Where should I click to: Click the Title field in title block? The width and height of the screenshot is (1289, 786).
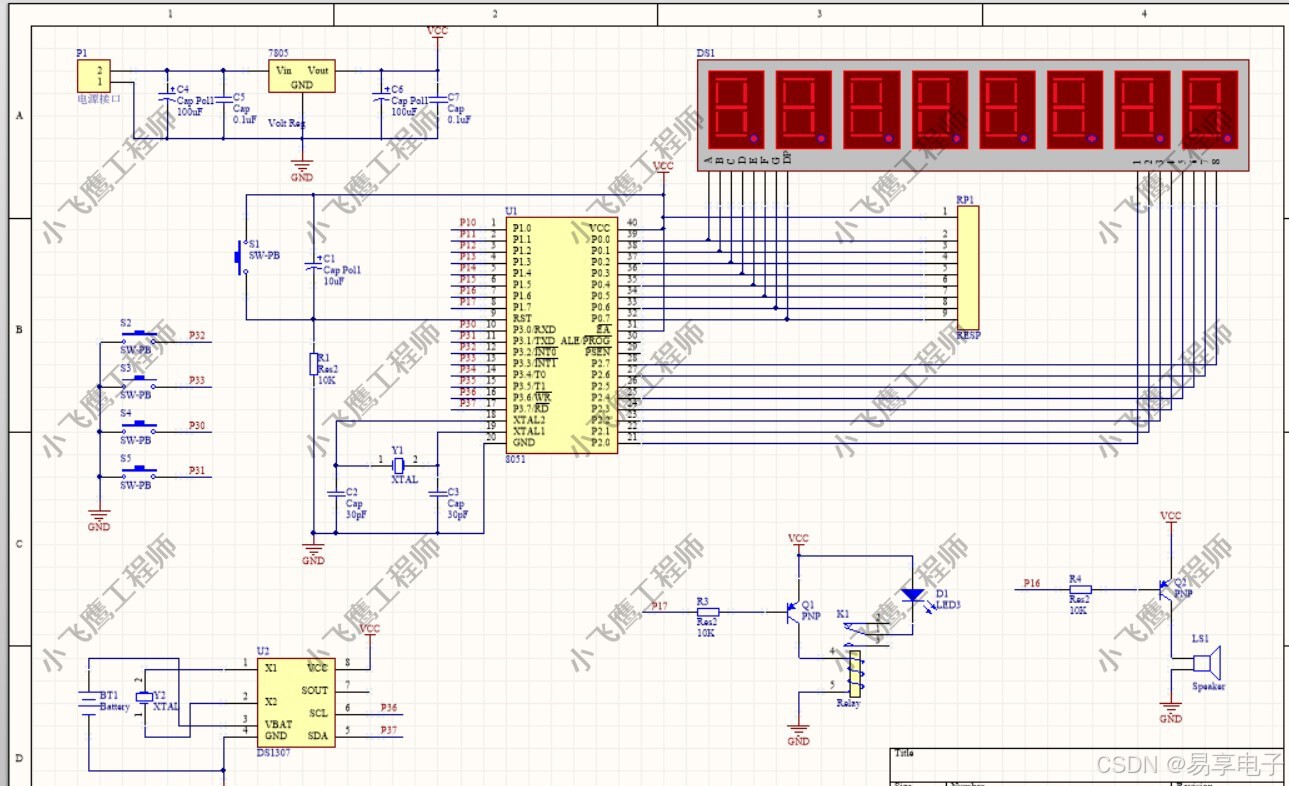tap(1086, 765)
